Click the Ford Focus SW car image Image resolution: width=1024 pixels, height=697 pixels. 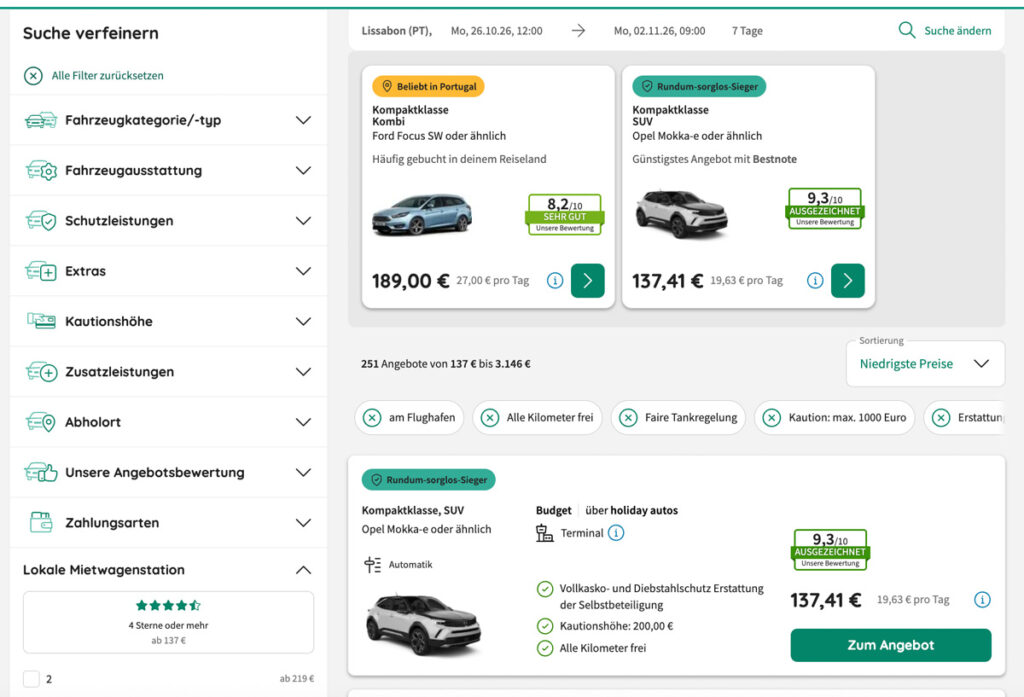pyautogui.click(x=422, y=214)
